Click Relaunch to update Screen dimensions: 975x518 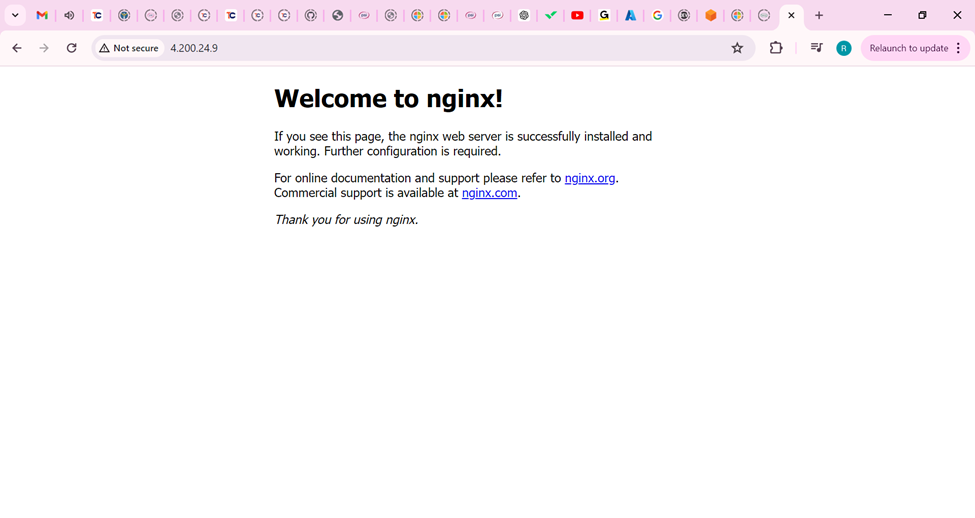tap(908, 48)
